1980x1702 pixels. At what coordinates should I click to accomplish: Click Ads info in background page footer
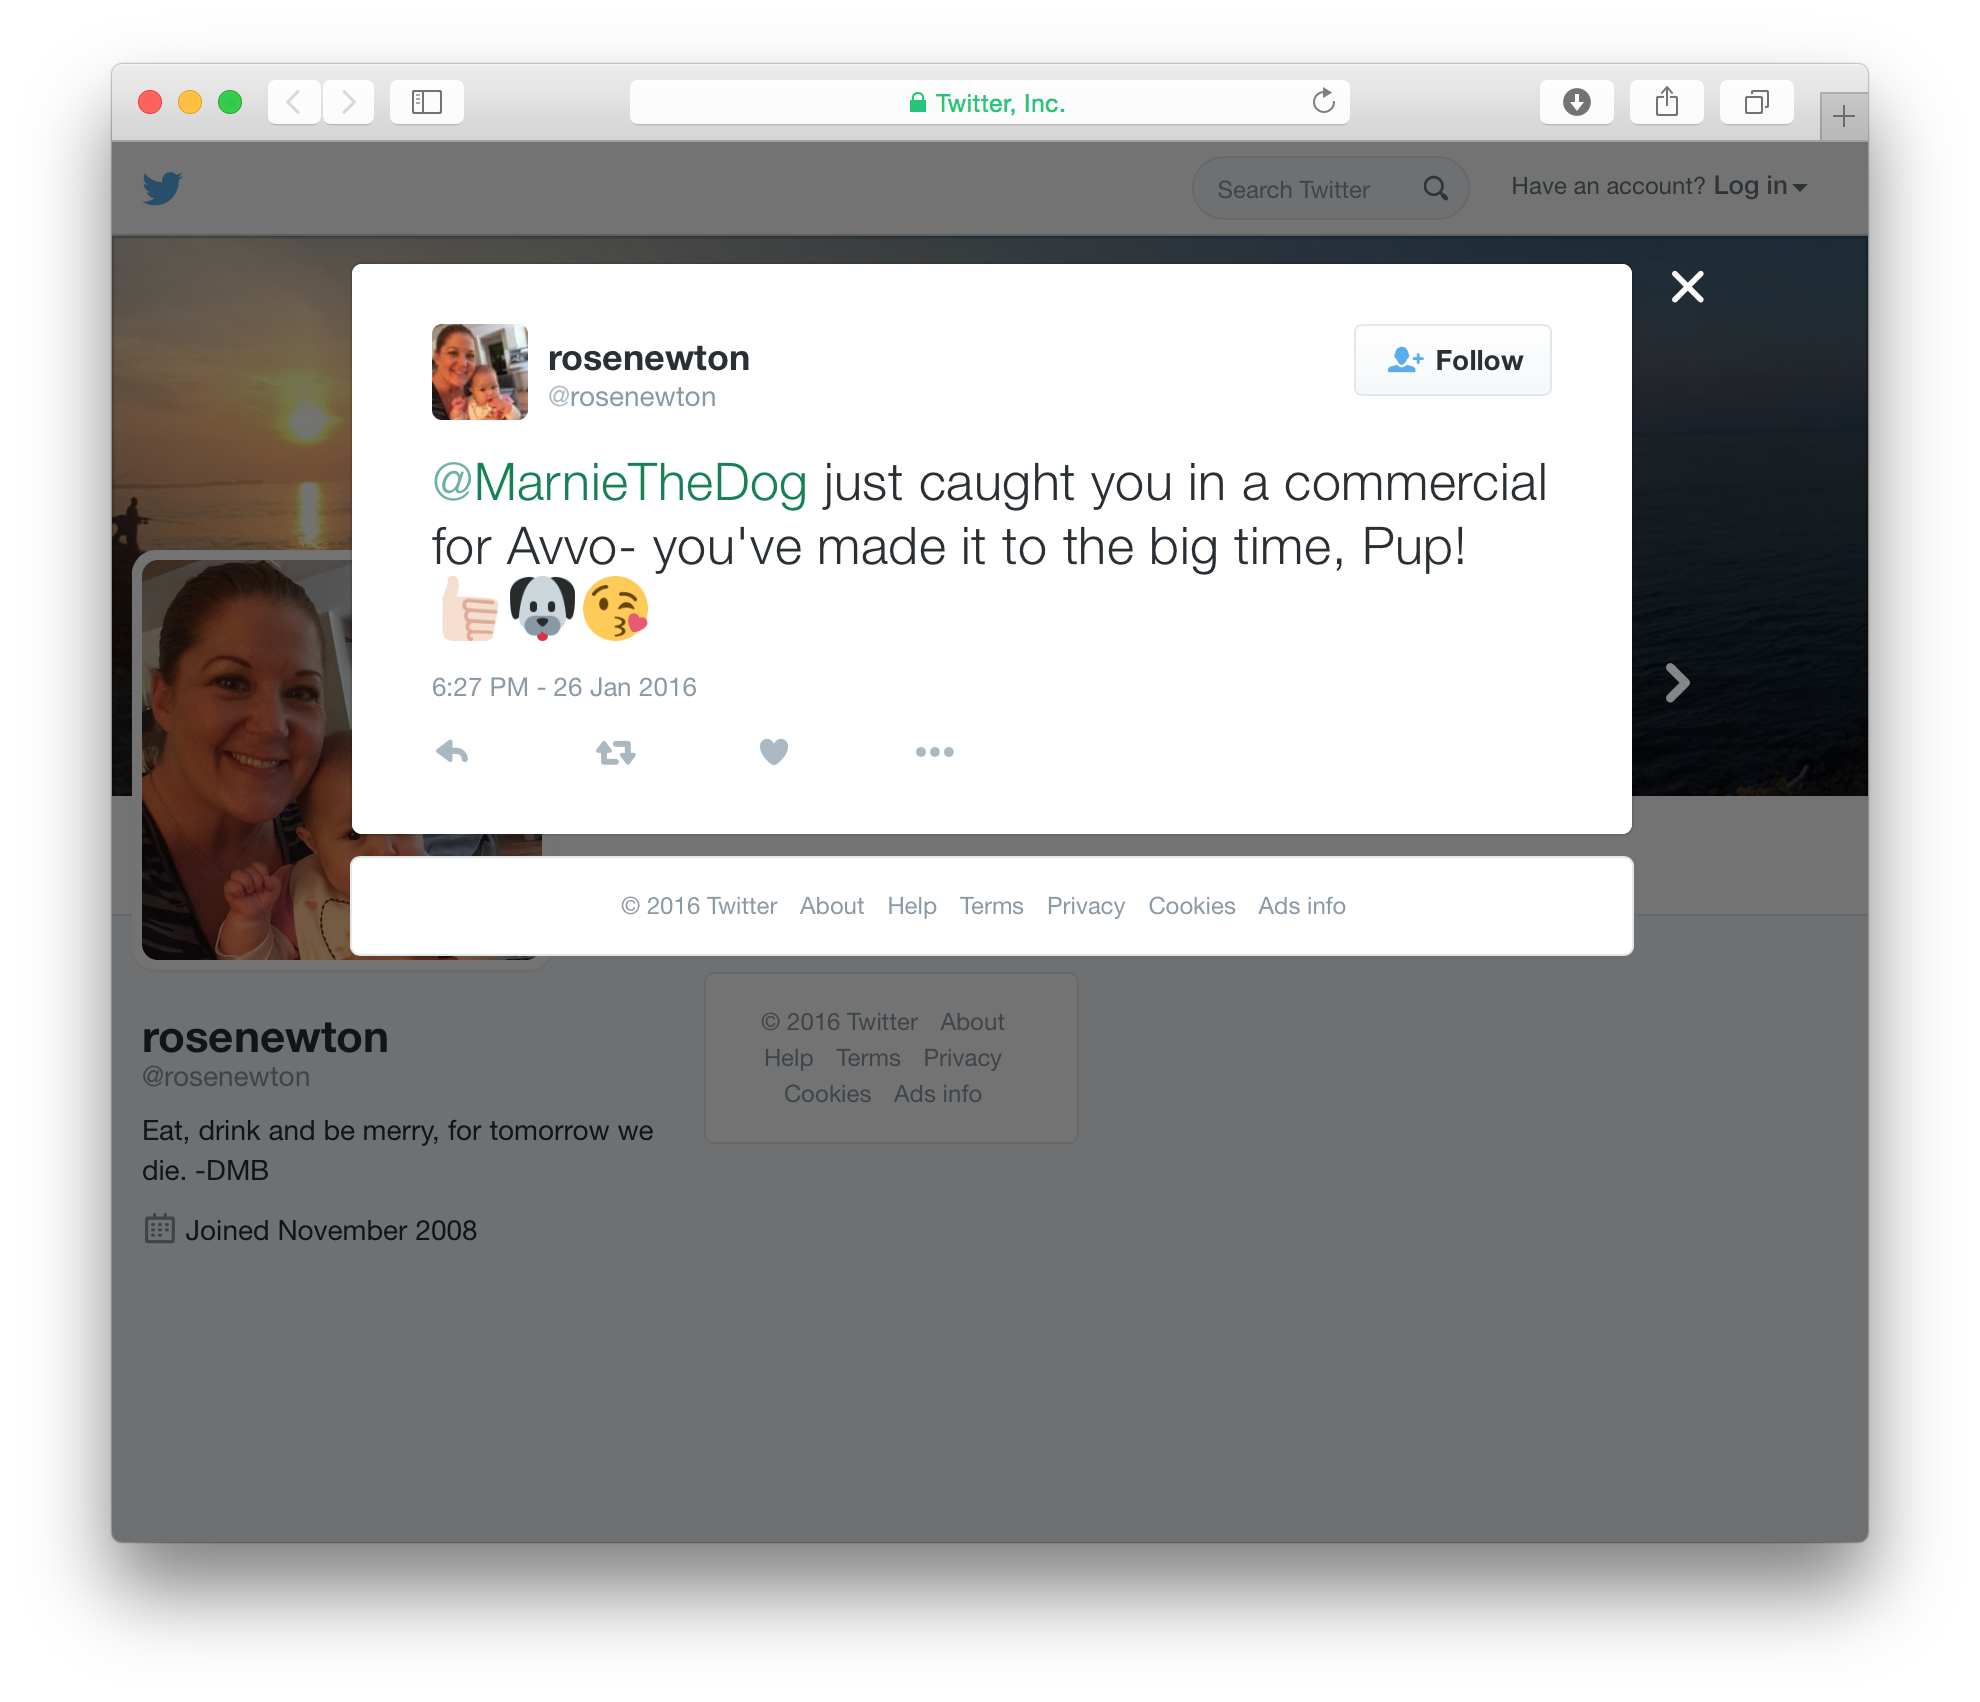[x=938, y=1094]
